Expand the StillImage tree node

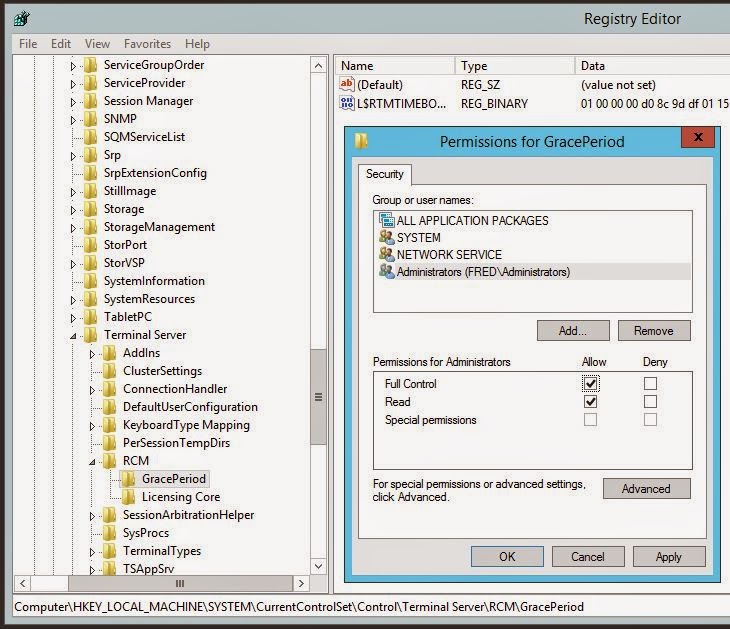[x=73, y=192]
